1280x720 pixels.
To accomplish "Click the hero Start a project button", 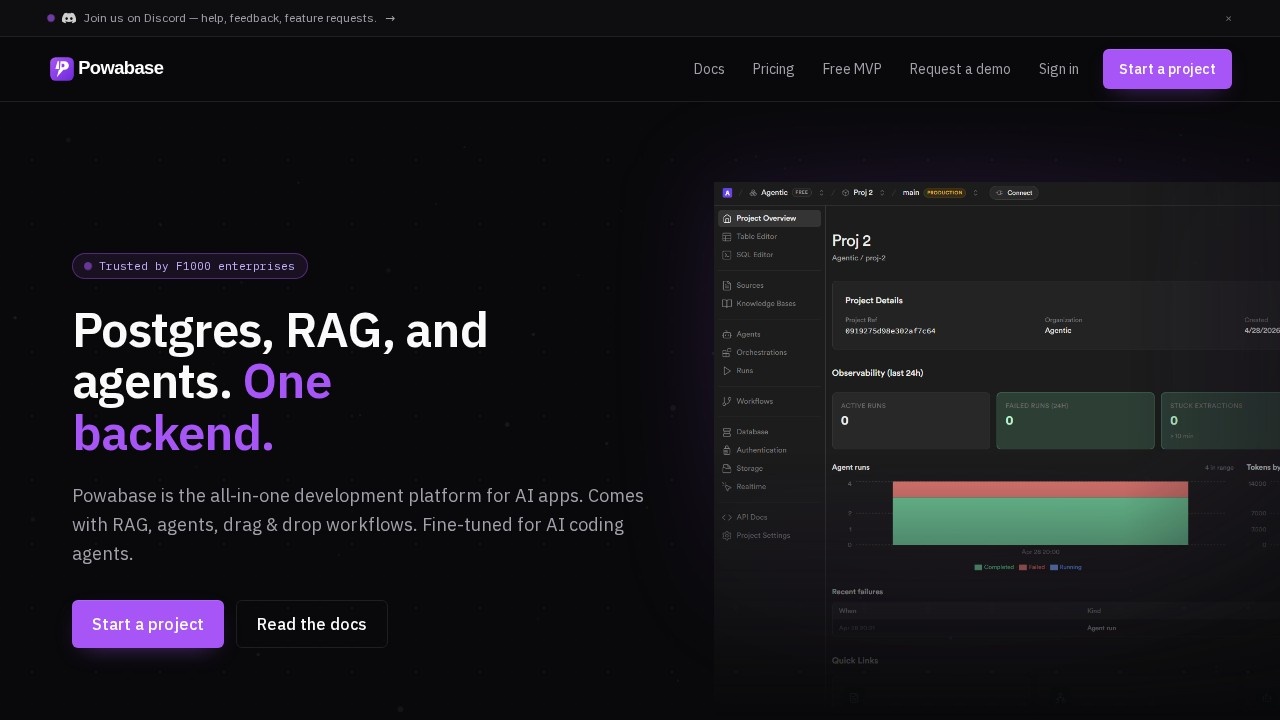I will [x=148, y=624].
